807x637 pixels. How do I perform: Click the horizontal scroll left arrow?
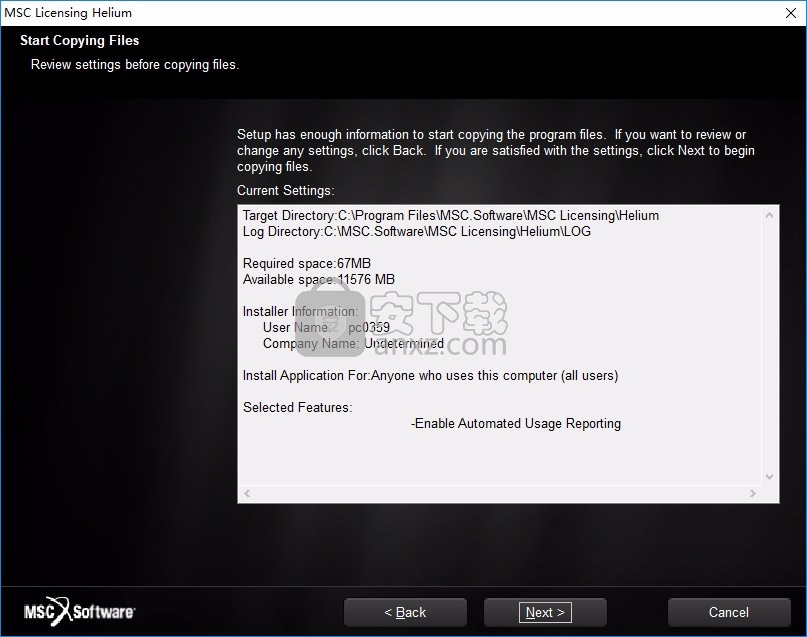[x=248, y=493]
